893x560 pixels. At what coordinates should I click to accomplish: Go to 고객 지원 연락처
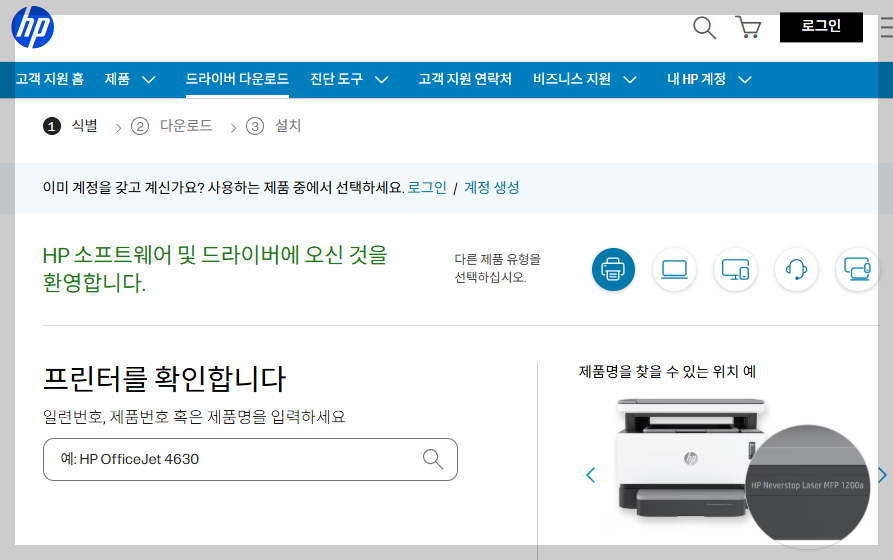[465, 79]
